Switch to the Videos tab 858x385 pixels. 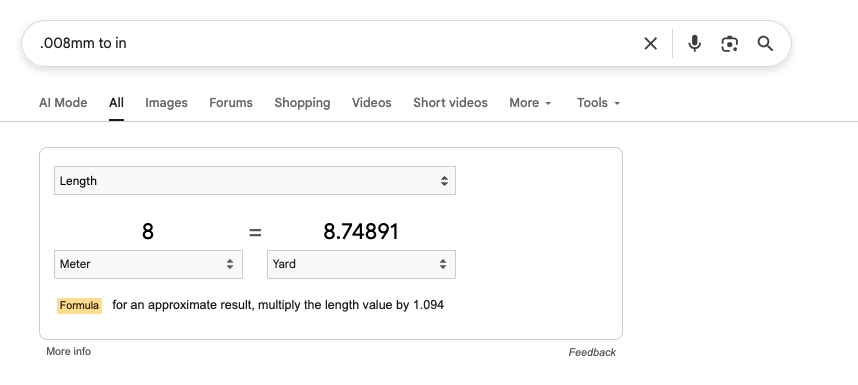click(x=372, y=103)
